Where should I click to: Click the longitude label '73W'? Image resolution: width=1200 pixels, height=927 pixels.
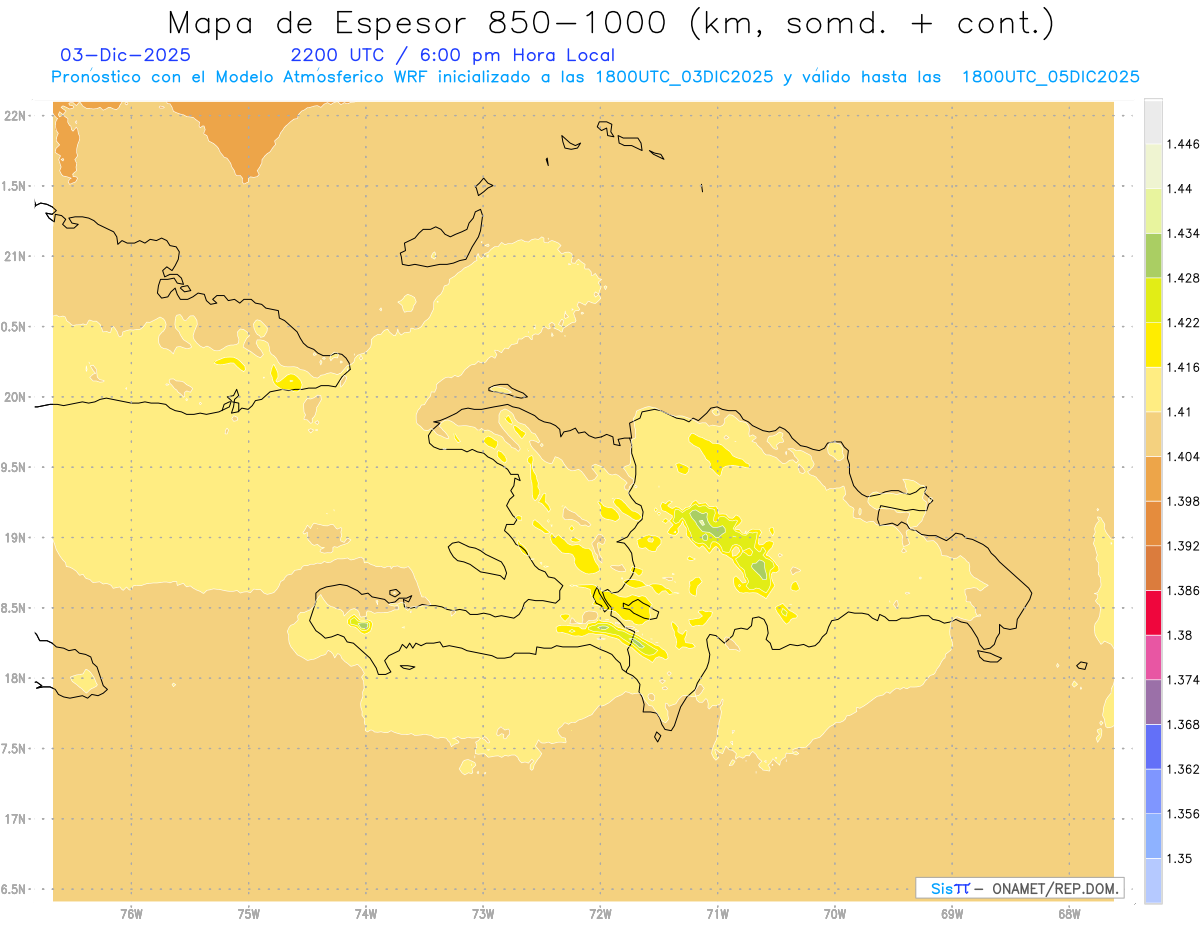tap(483, 914)
